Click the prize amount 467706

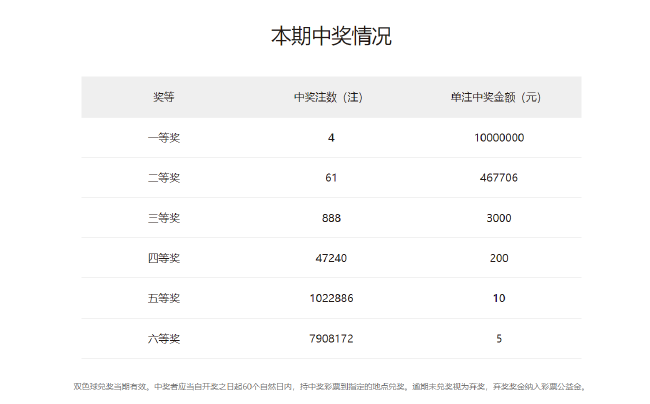pos(499,178)
